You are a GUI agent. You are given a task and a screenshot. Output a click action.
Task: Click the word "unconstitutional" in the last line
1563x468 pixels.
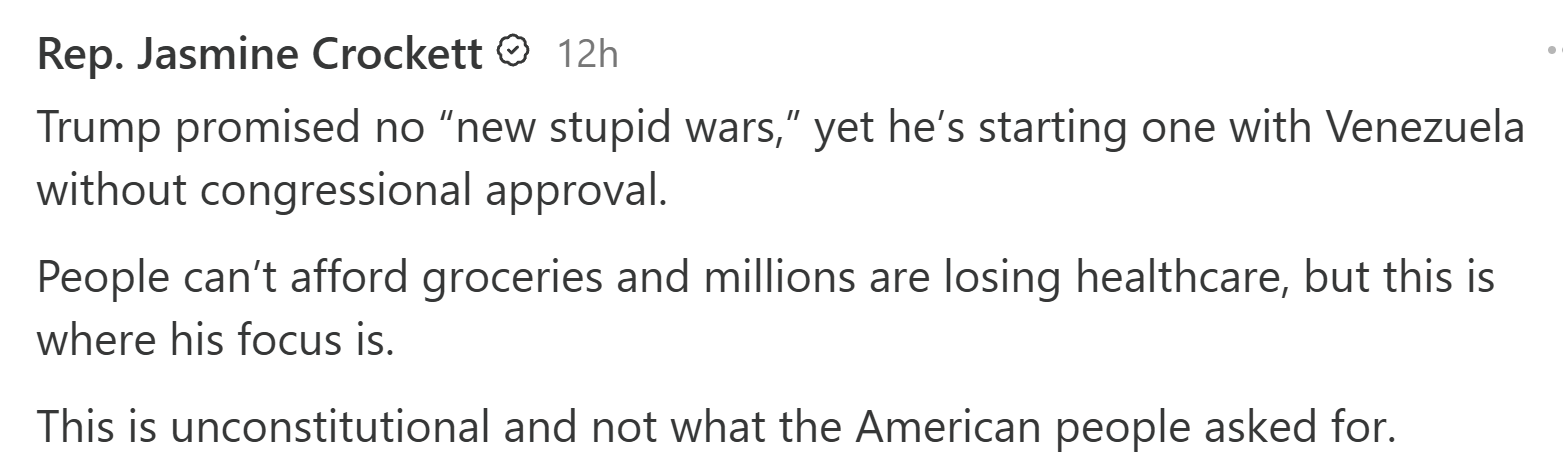coord(329,427)
